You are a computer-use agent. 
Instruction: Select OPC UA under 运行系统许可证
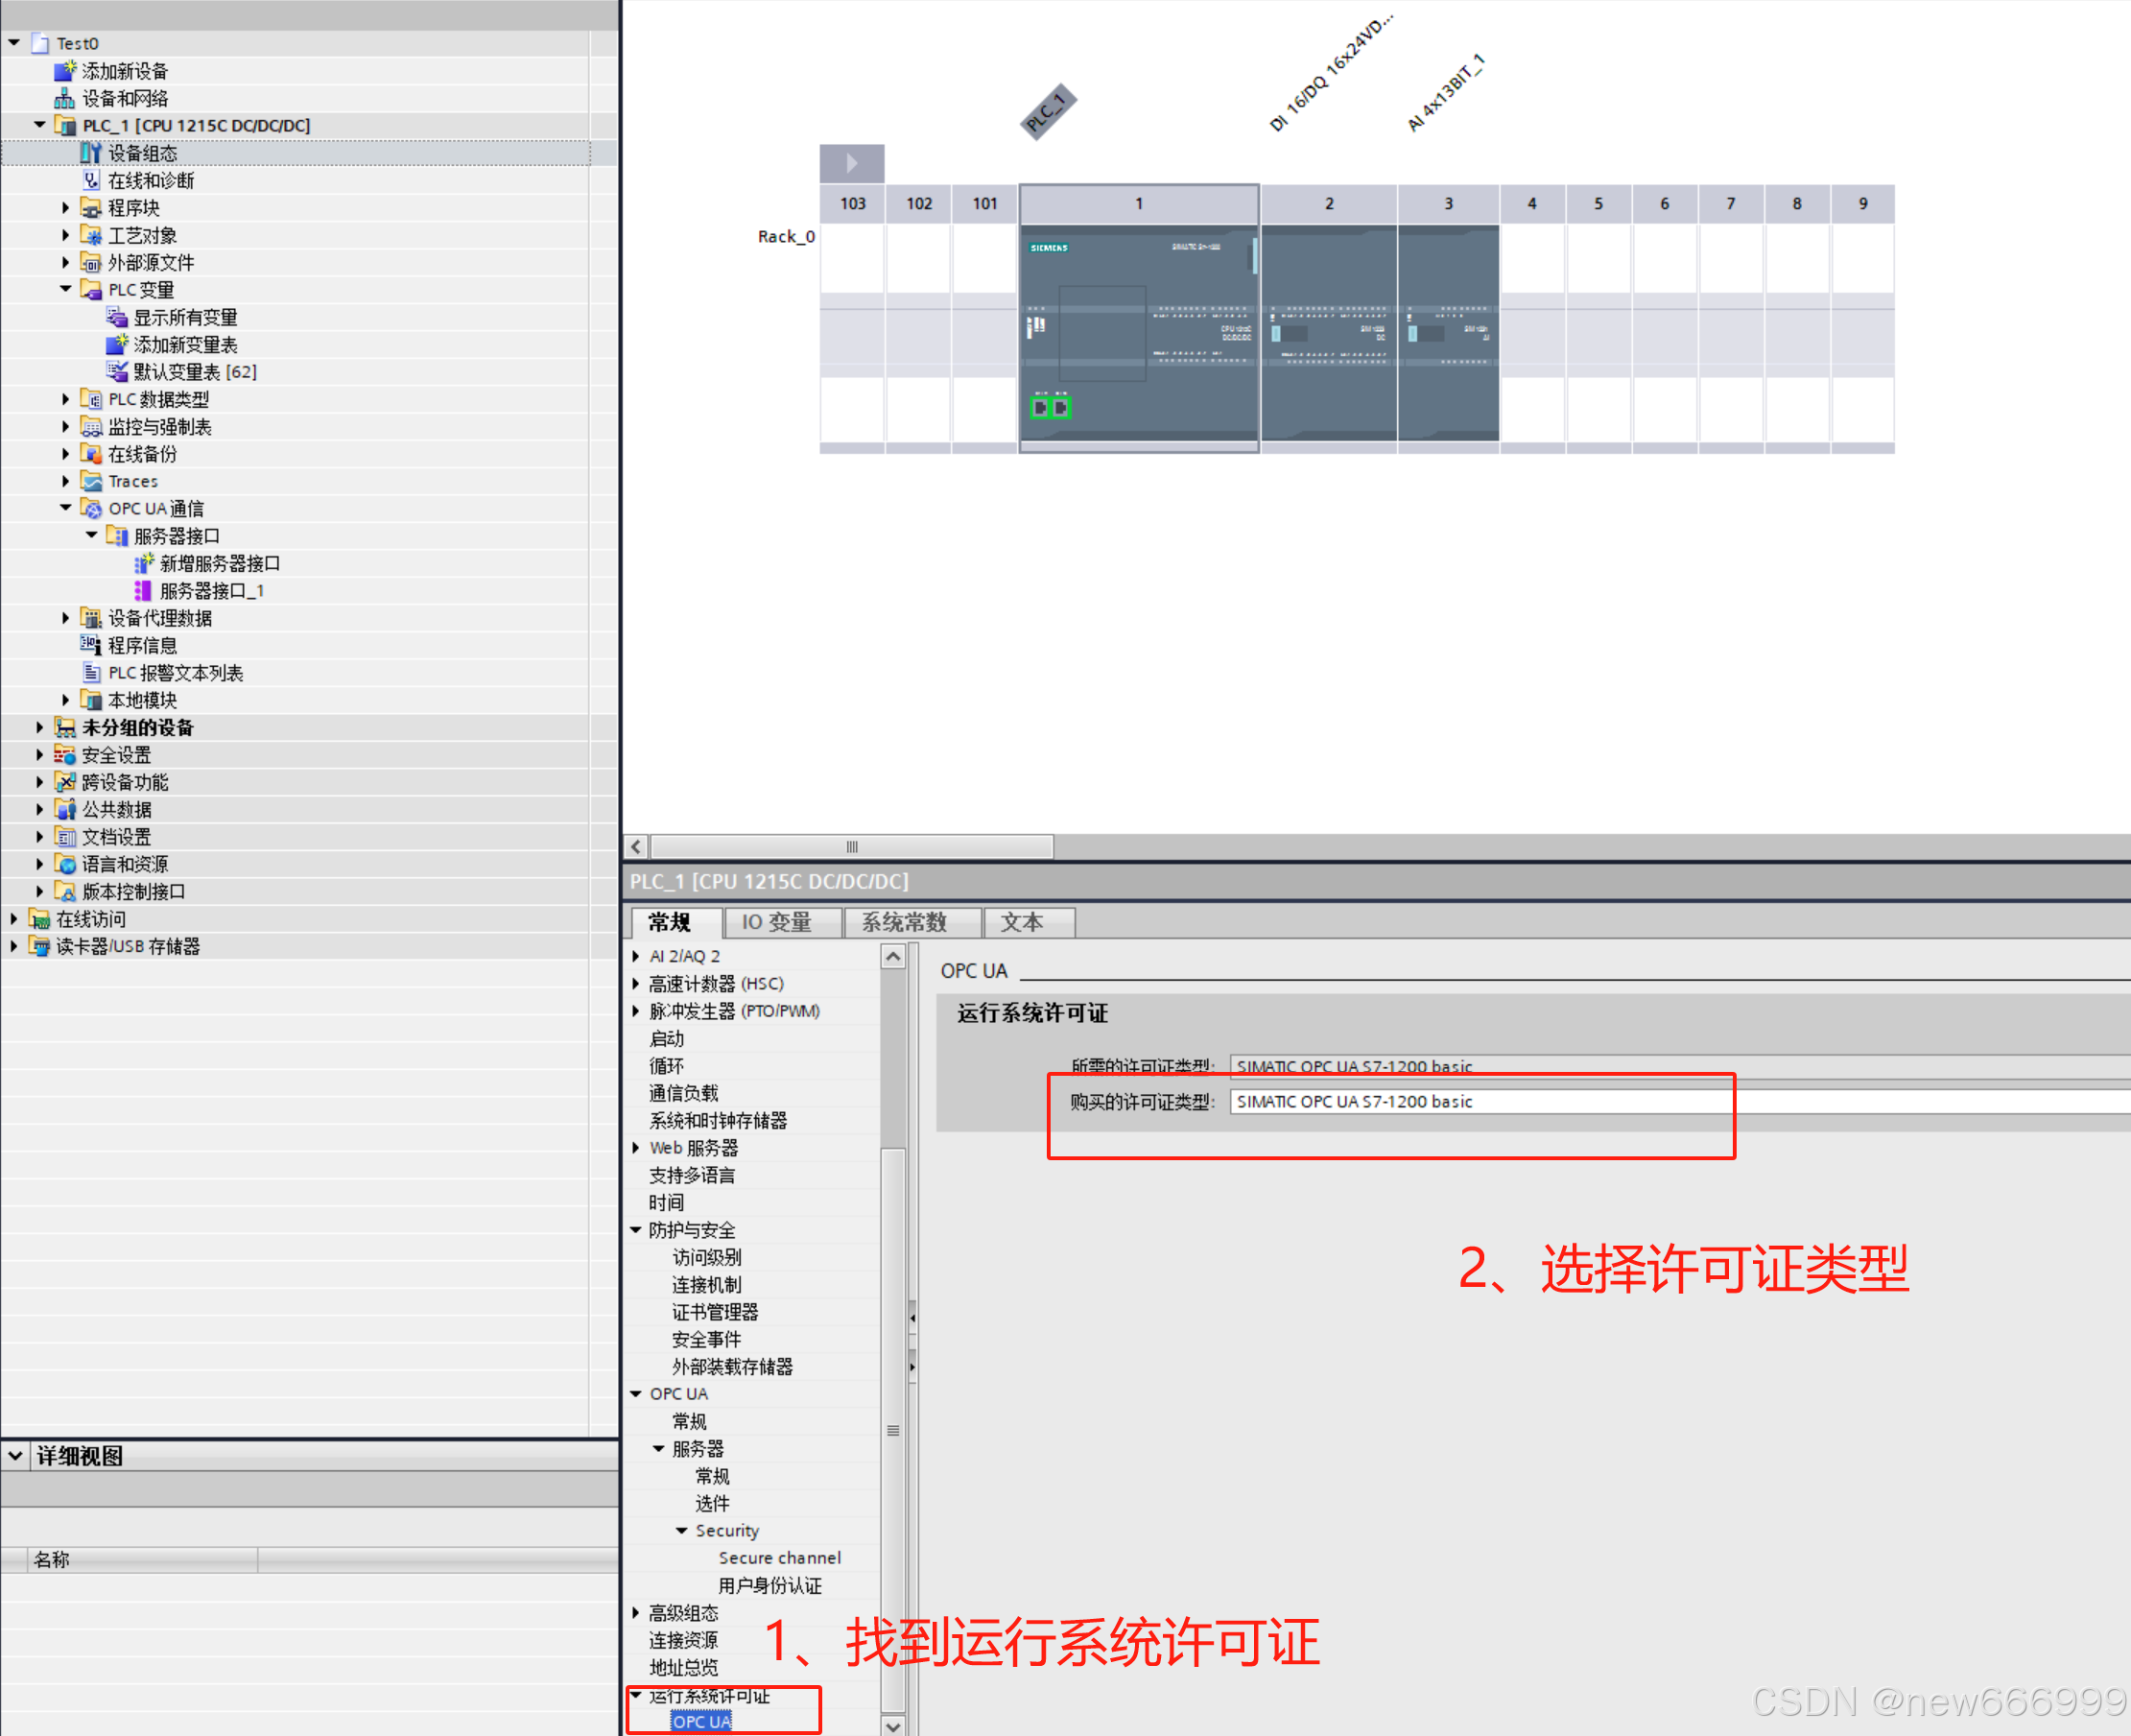click(701, 1721)
